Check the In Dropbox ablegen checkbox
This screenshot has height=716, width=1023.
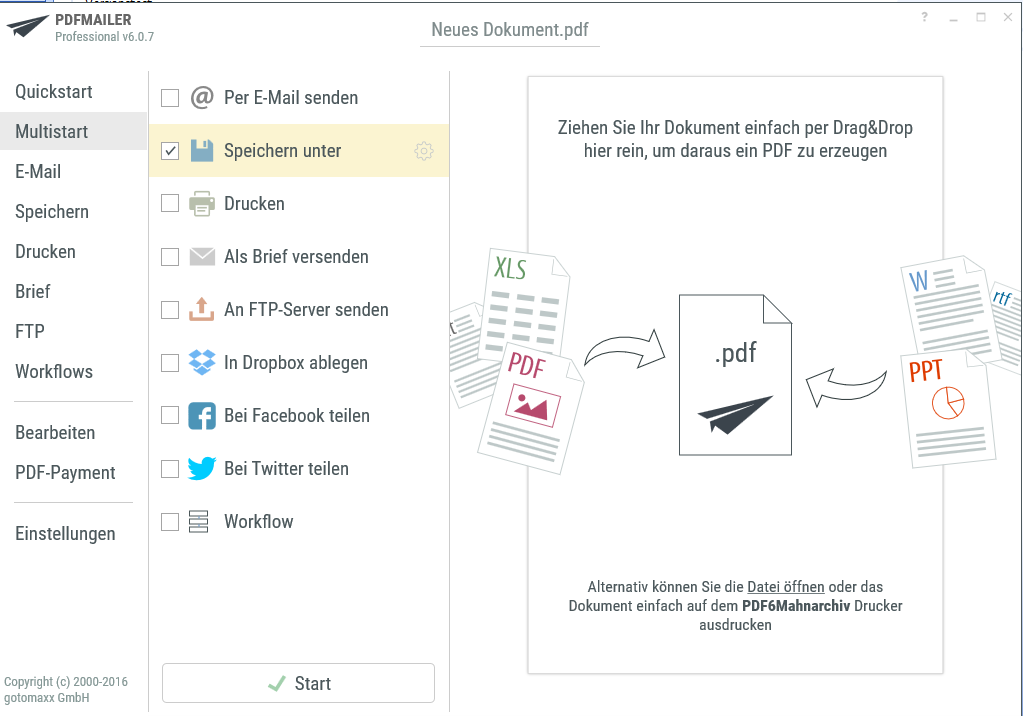click(170, 363)
